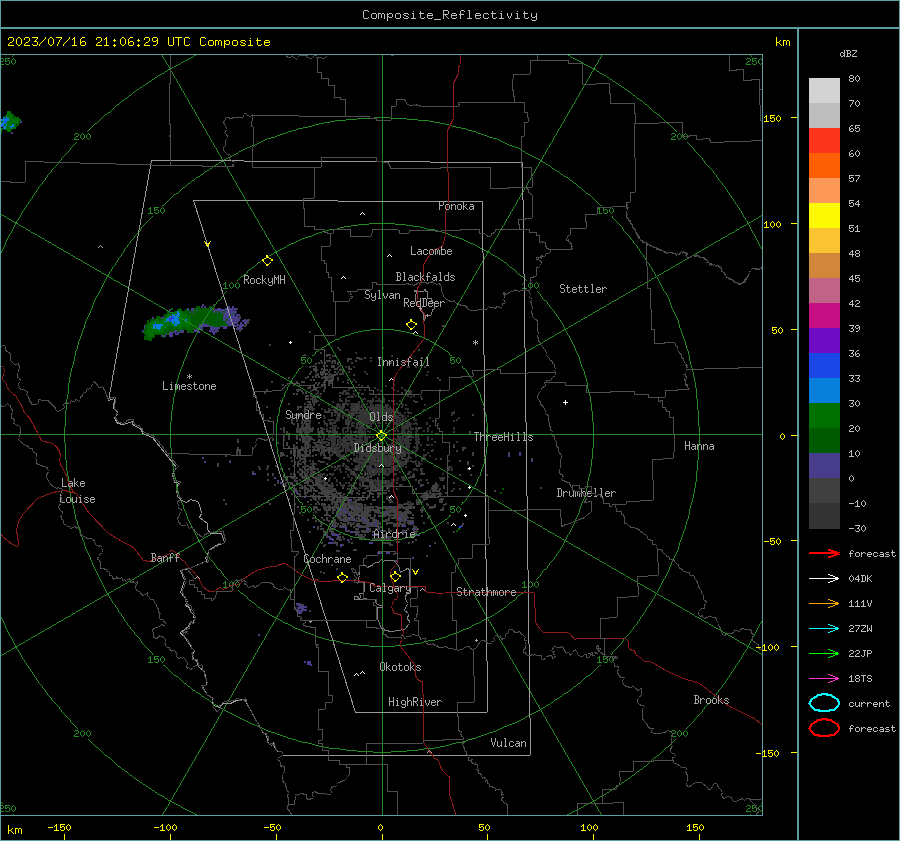This screenshot has width=900, height=841.
Task: Click the Okotoks town label
Action: click(x=400, y=667)
